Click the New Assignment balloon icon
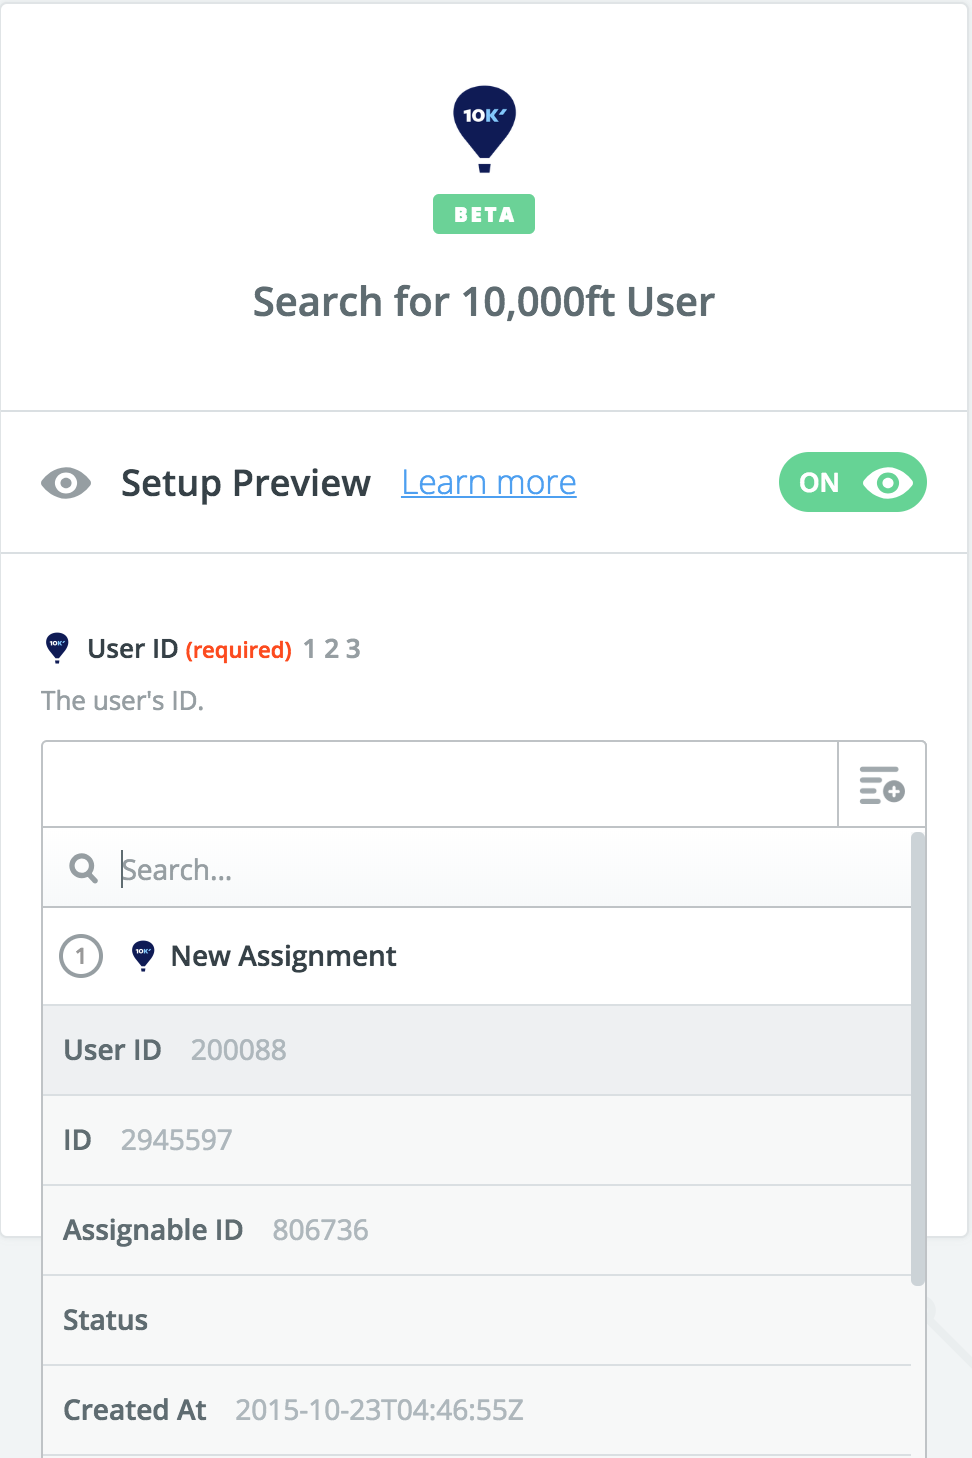Viewport: 972px width, 1458px height. point(143,956)
